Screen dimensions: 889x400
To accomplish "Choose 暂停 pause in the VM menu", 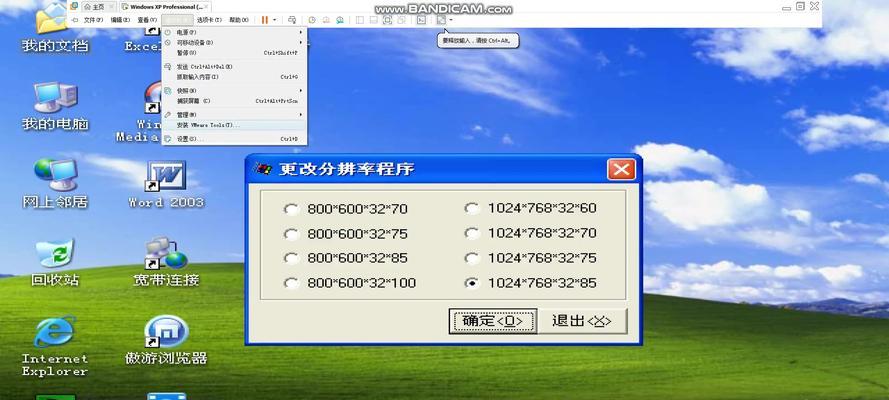I will click(234, 53).
